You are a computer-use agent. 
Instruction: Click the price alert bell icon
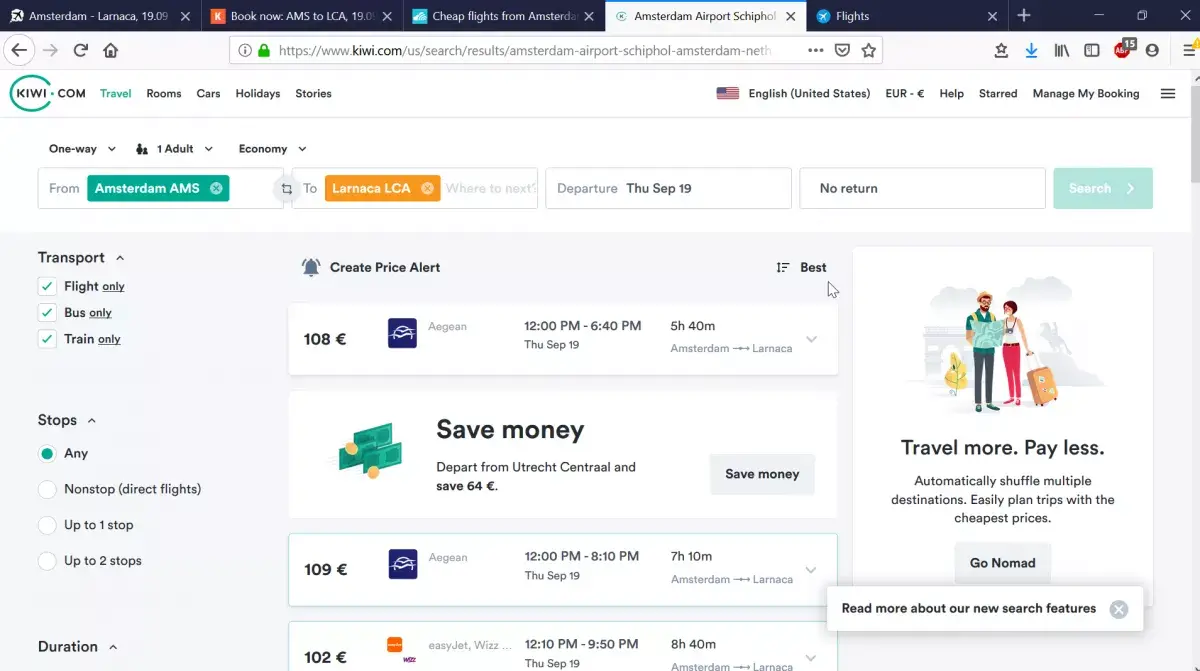[x=311, y=267]
